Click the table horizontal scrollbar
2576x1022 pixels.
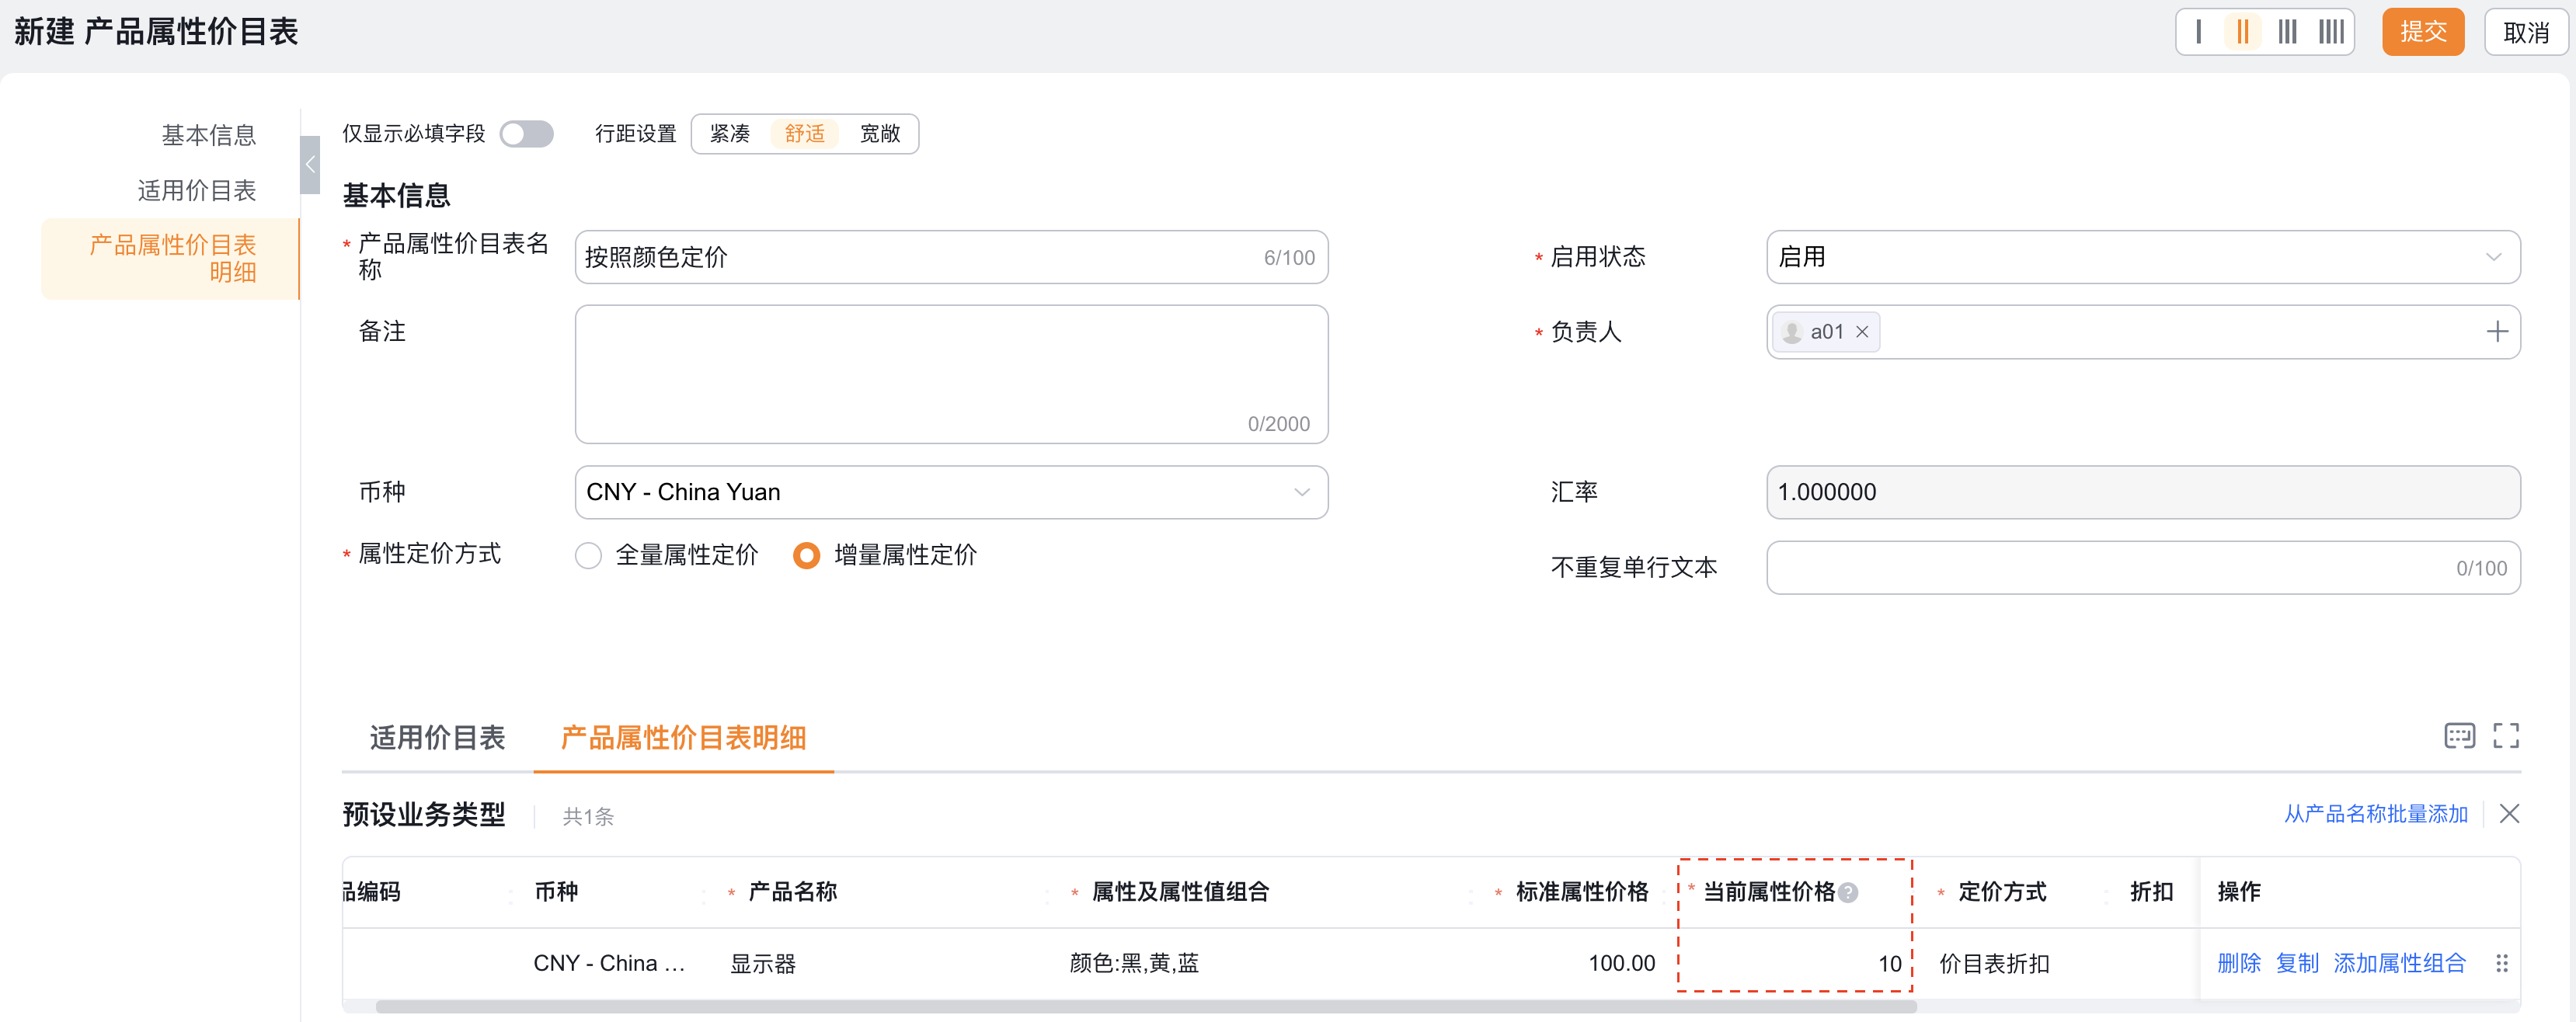1145,1007
